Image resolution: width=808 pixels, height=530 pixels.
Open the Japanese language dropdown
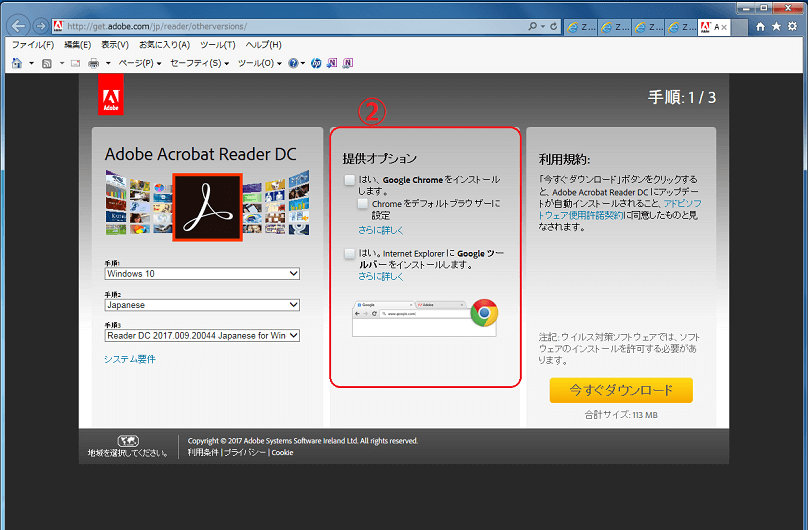click(x=202, y=305)
